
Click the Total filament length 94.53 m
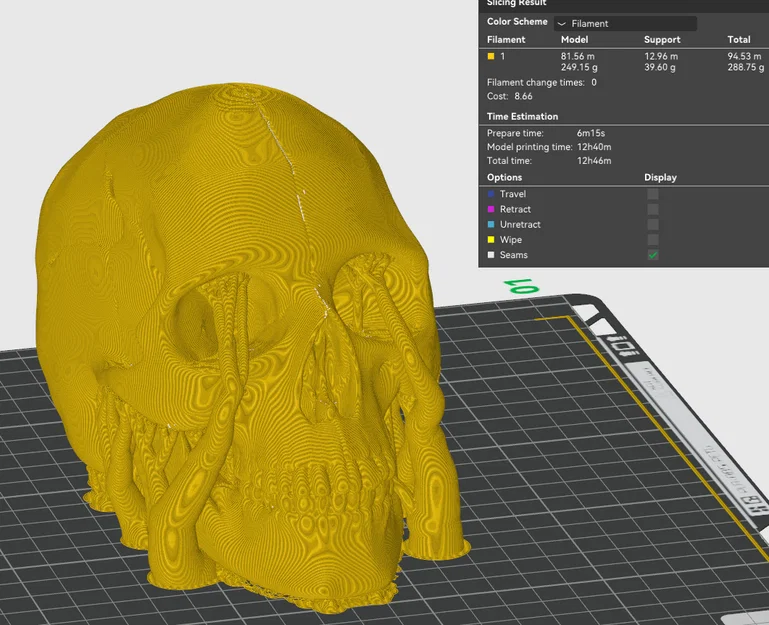(x=744, y=56)
